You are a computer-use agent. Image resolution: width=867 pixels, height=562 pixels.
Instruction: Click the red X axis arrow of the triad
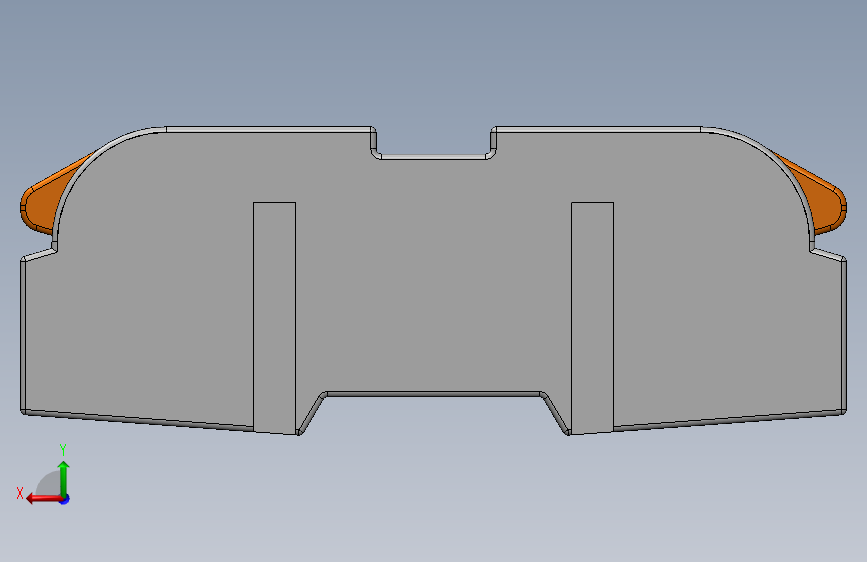pos(43,499)
